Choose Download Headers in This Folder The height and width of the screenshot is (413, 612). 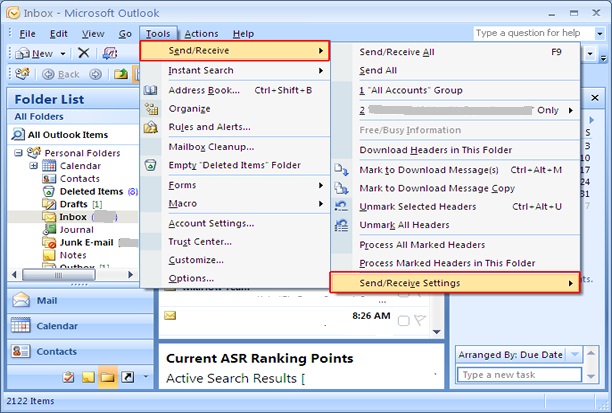tap(455, 150)
